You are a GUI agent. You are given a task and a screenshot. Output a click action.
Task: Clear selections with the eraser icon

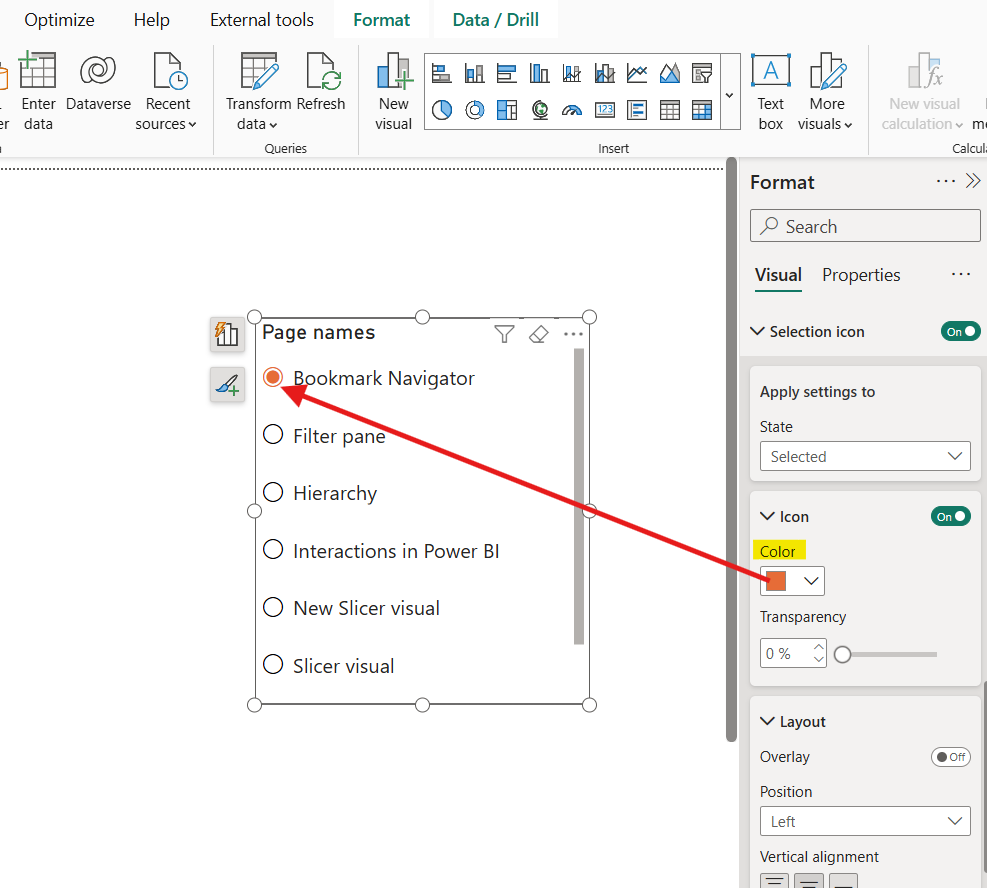pos(539,334)
